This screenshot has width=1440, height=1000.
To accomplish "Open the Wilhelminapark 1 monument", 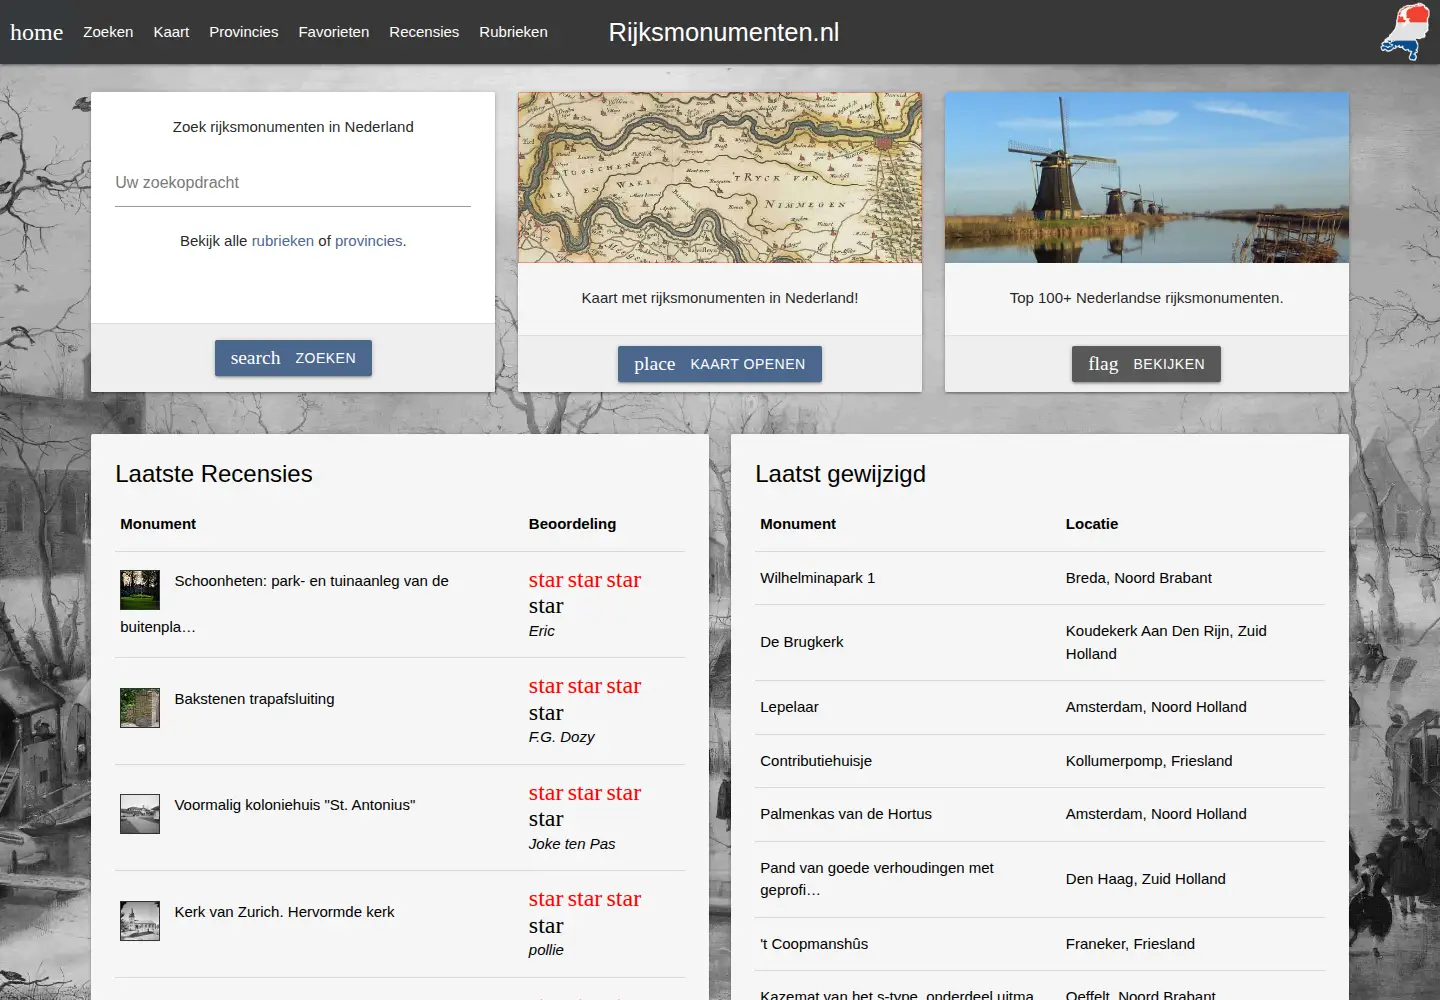I will [817, 578].
